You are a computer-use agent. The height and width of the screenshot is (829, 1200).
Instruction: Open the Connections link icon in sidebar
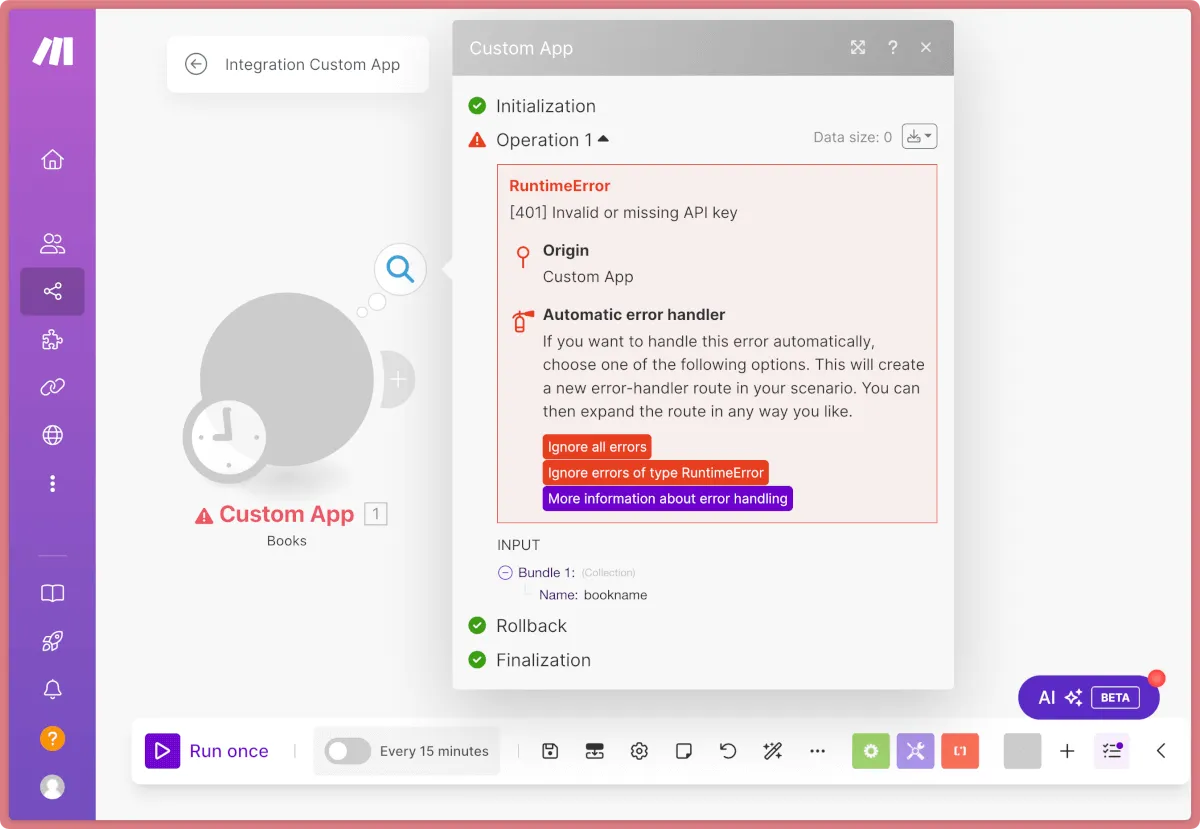pyautogui.click(x=53, y=387)
